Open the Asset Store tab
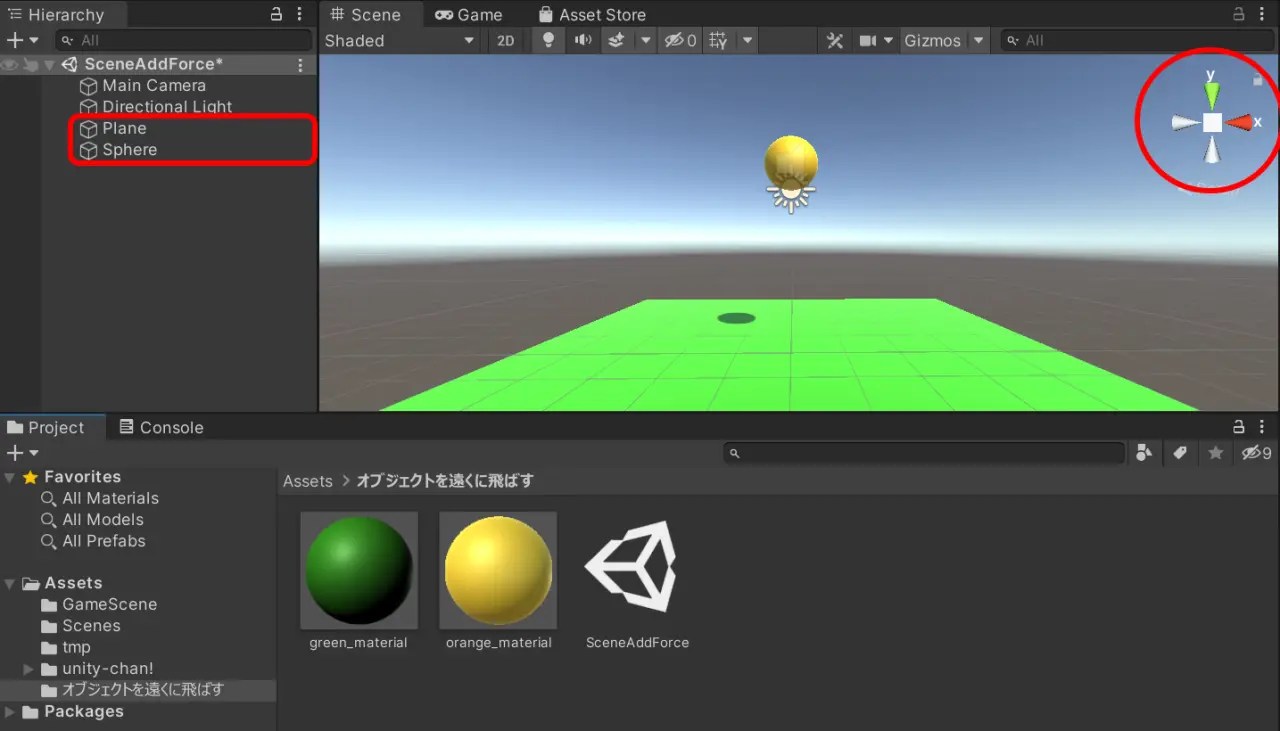1280x731 pixels. click(x=592, y=15)
